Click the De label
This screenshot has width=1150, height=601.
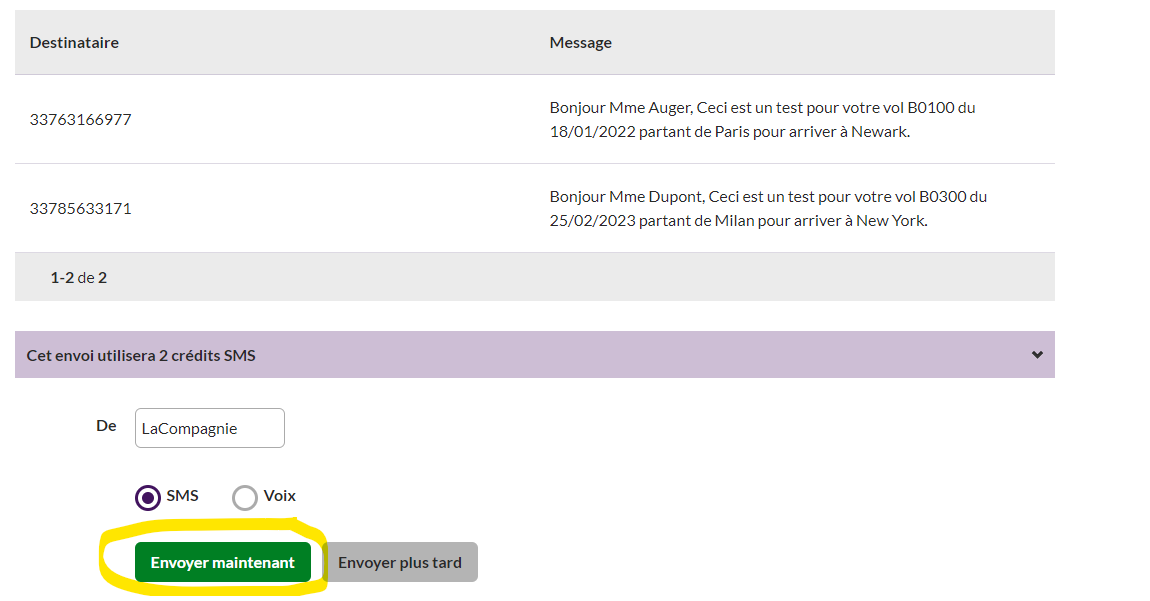pos(106,426)
